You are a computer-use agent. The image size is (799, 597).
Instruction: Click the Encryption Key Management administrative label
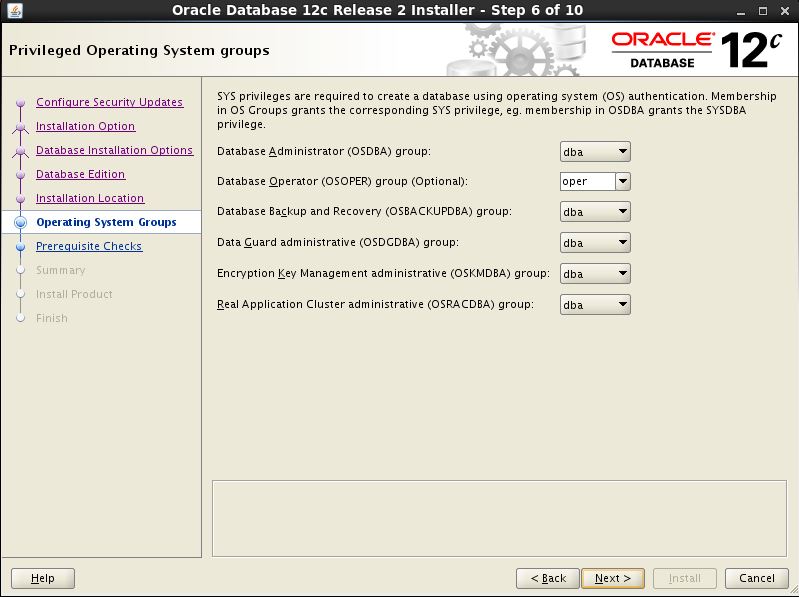pos(383,273)
